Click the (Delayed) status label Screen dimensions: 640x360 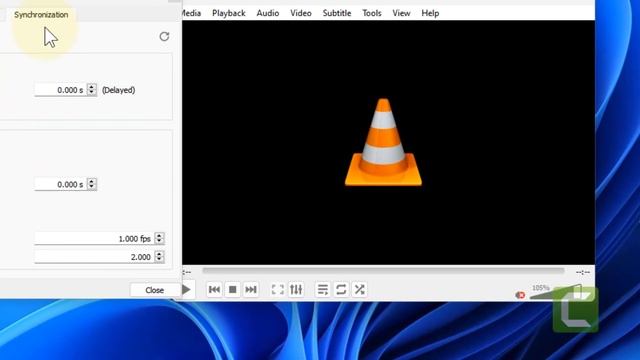[x=118, y=90]
